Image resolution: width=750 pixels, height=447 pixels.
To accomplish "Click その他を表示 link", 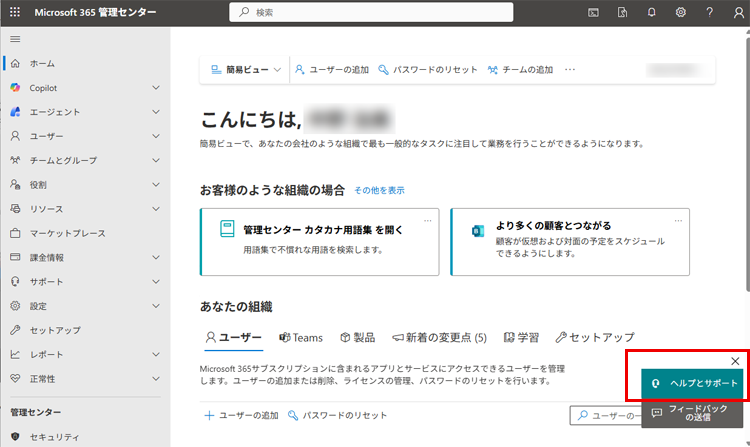I will tap(379, 190).
